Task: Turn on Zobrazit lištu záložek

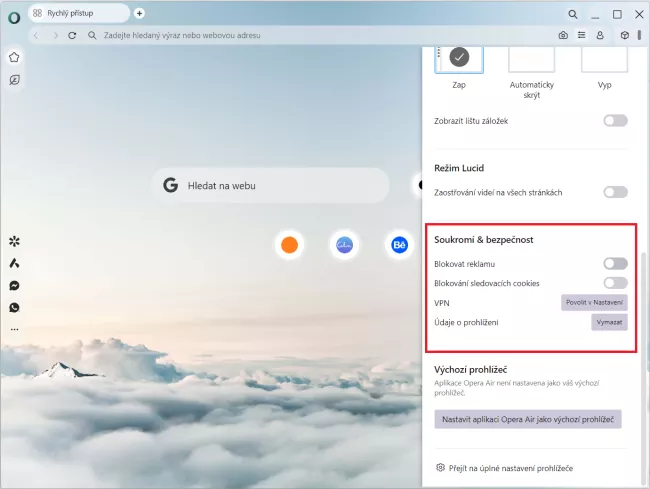Action: coord(615,120)
